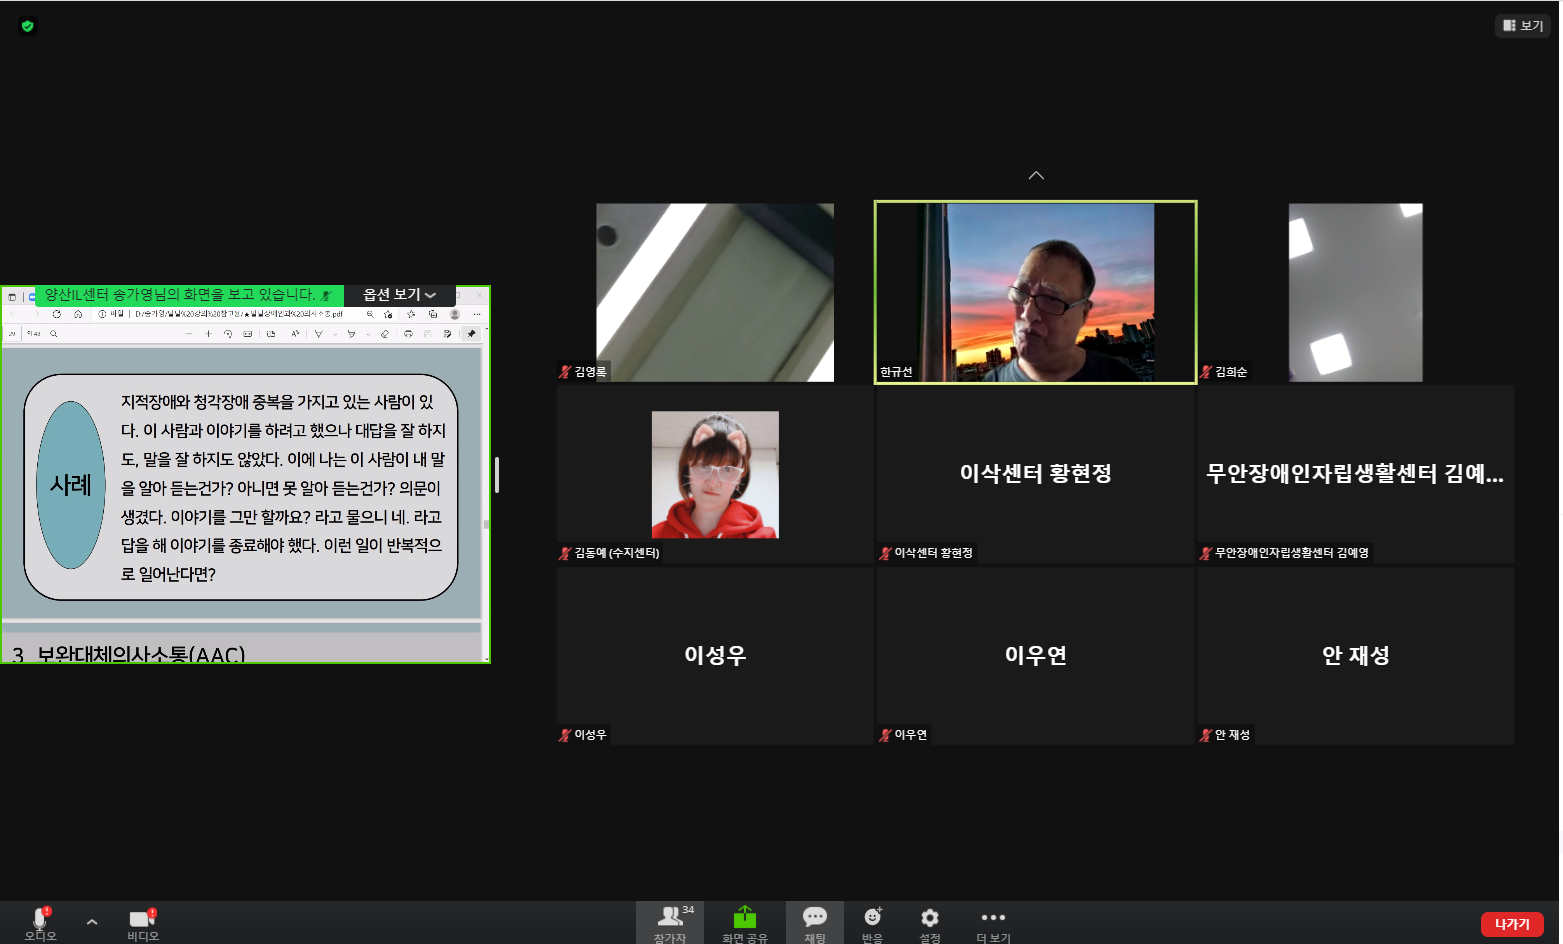Open the chat (채팅) panel
The height and width of the screenshot is (944, 1563).
click(814, 922)
